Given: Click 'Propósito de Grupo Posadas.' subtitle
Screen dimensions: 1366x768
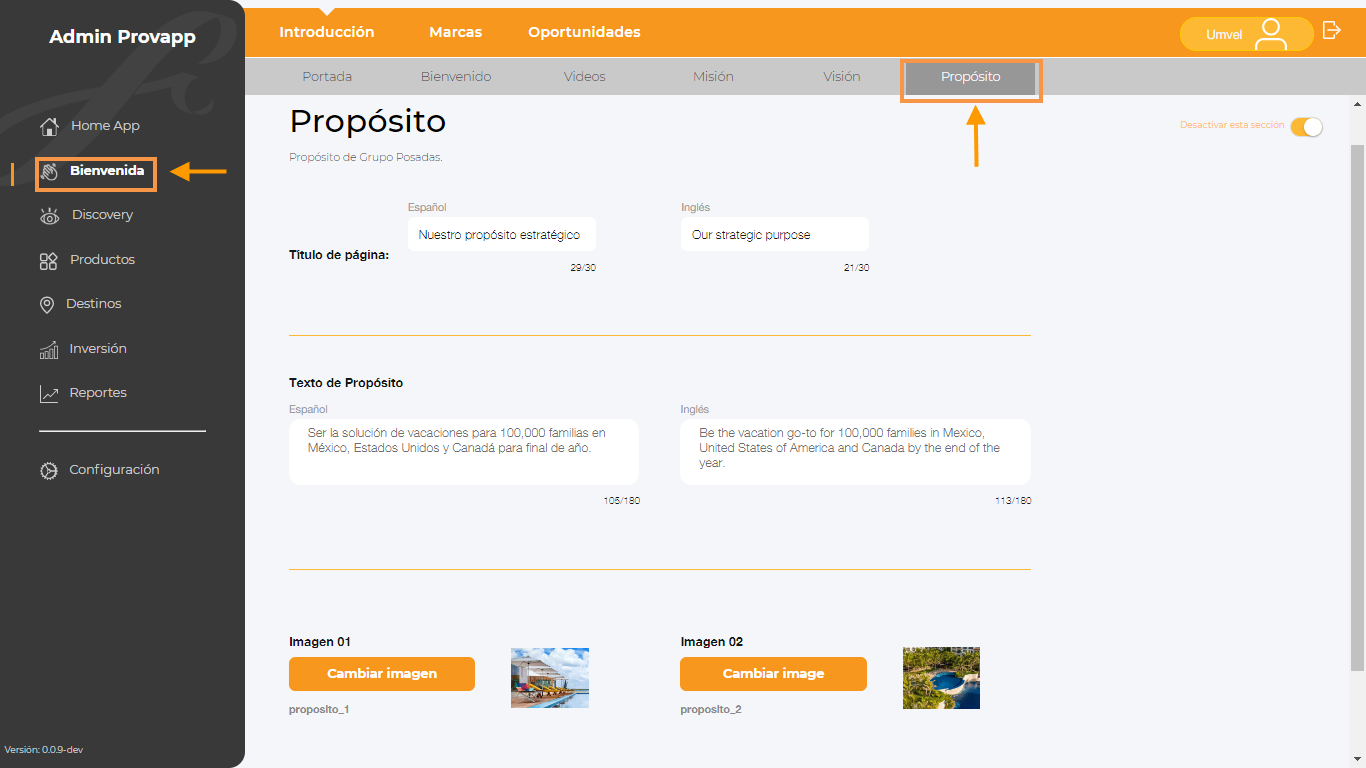Looking at the screenshot, I should click(x=366, y=158).
